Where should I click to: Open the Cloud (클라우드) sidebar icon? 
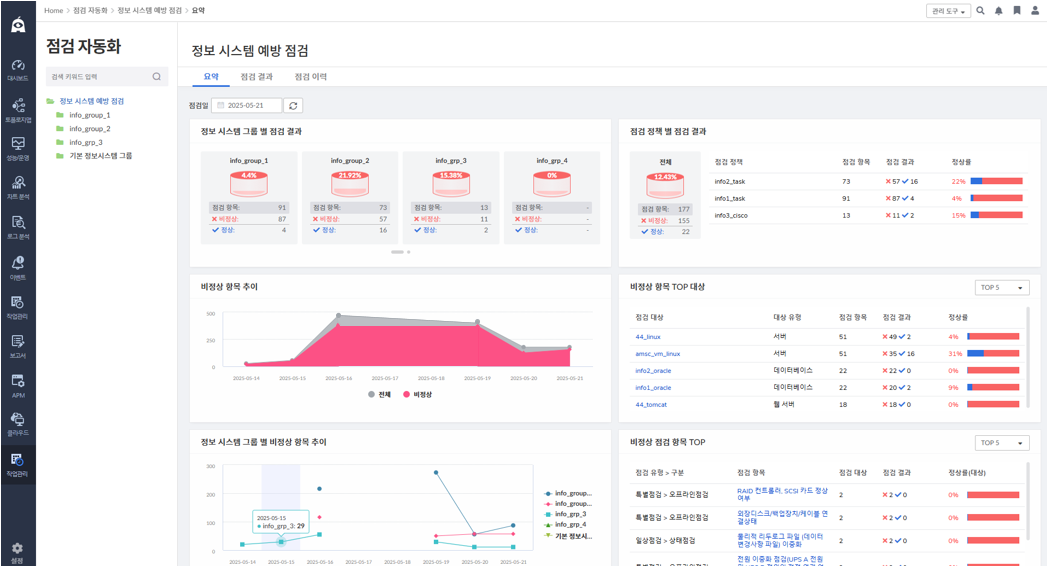coord(18,423)
